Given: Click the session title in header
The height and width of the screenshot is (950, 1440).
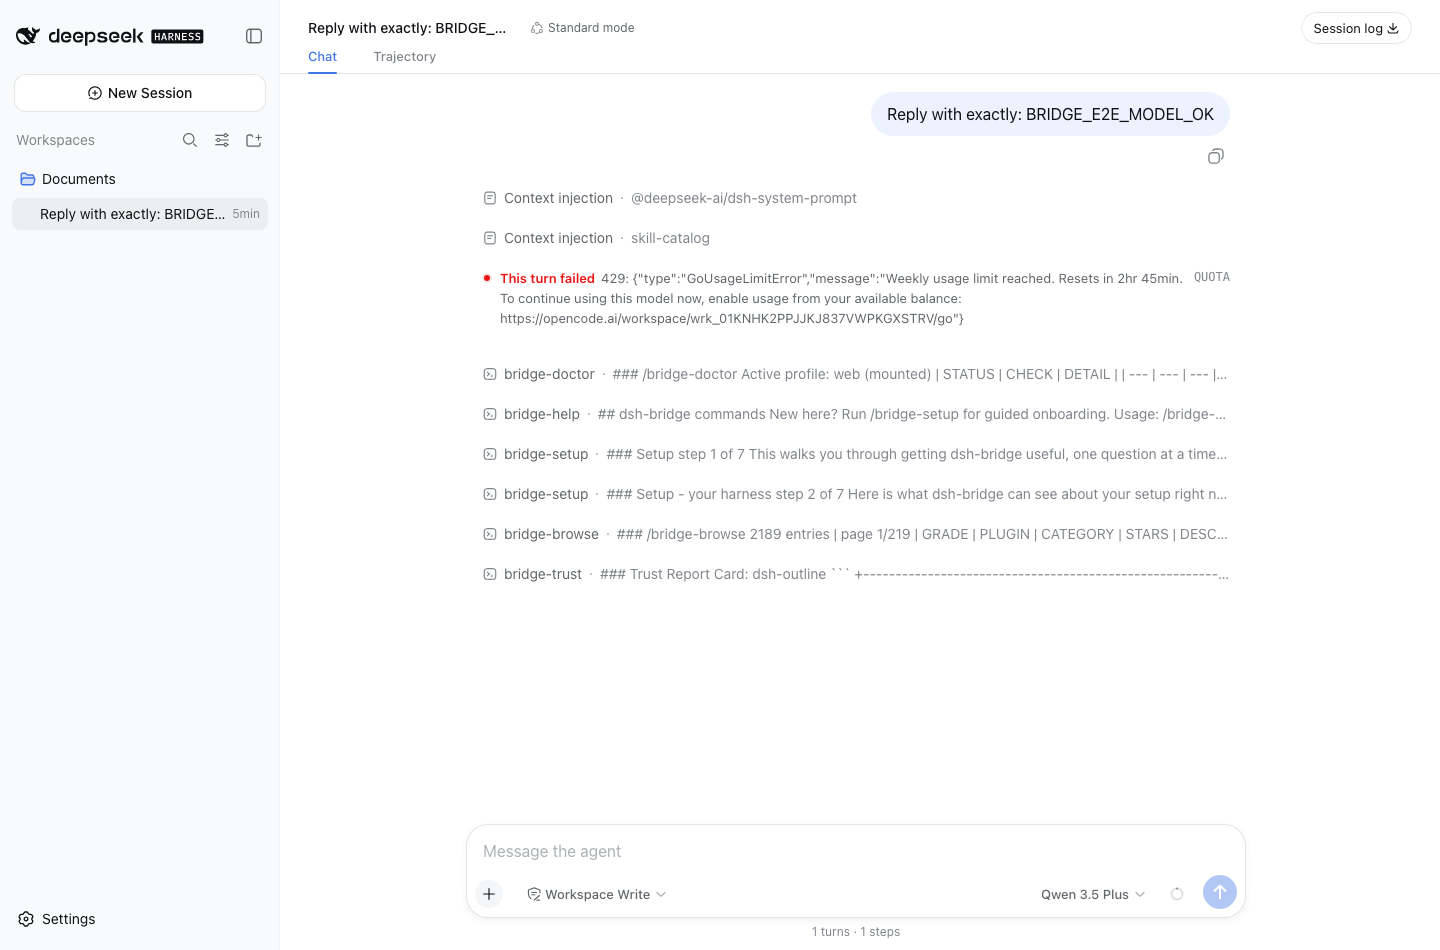Looking at the screenshot, I should tap(407, 28).
